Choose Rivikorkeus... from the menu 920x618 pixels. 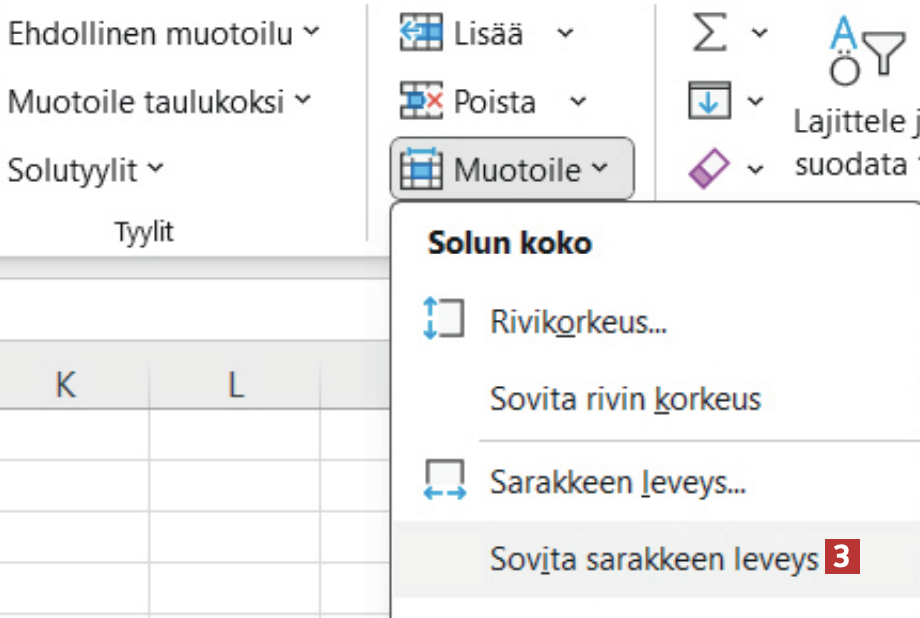coord(578,321)
